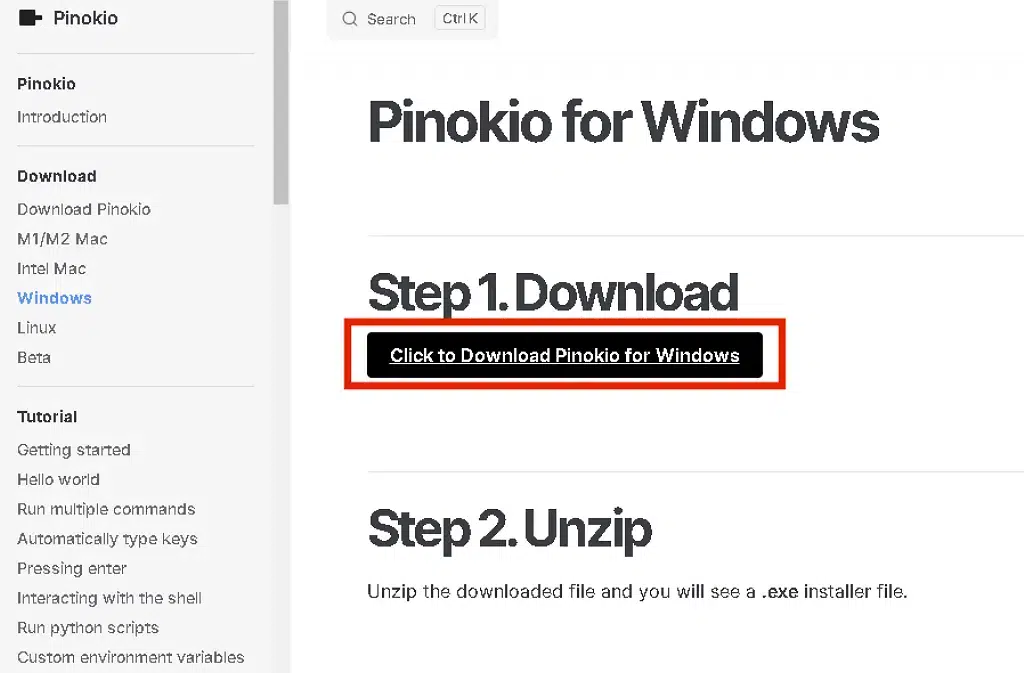
Task: Go to Download Pinokio page
Action: (84, 209)
